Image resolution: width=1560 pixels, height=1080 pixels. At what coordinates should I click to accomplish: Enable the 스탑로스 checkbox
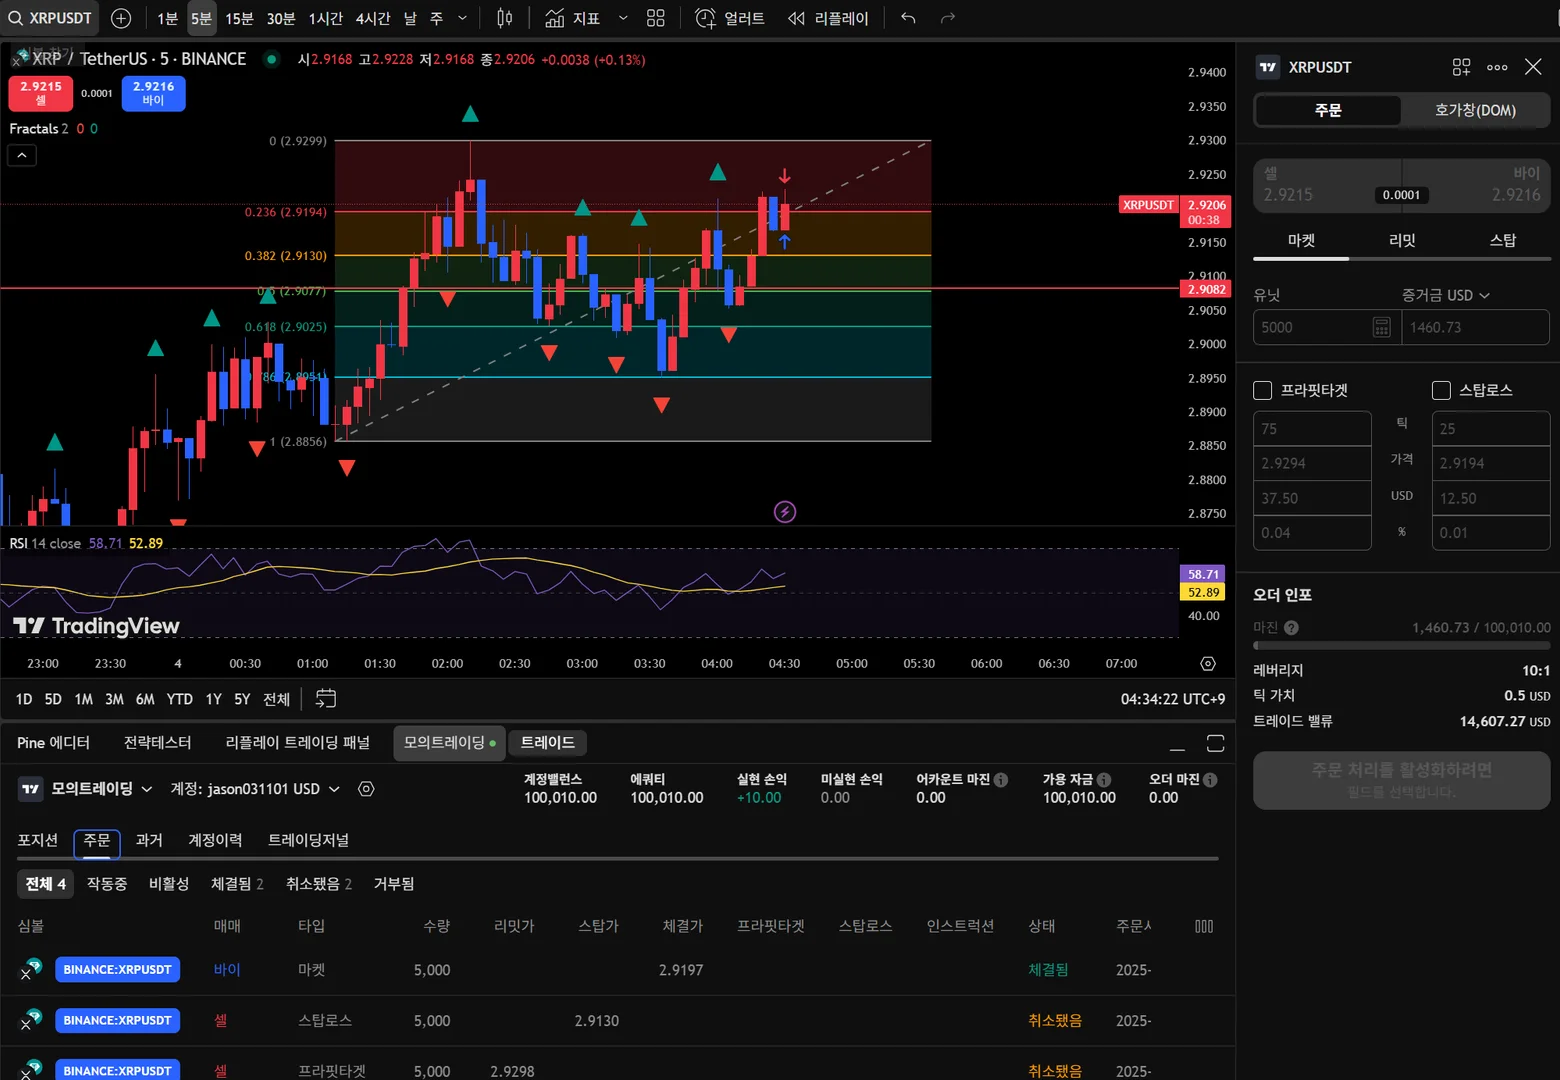1441,390
